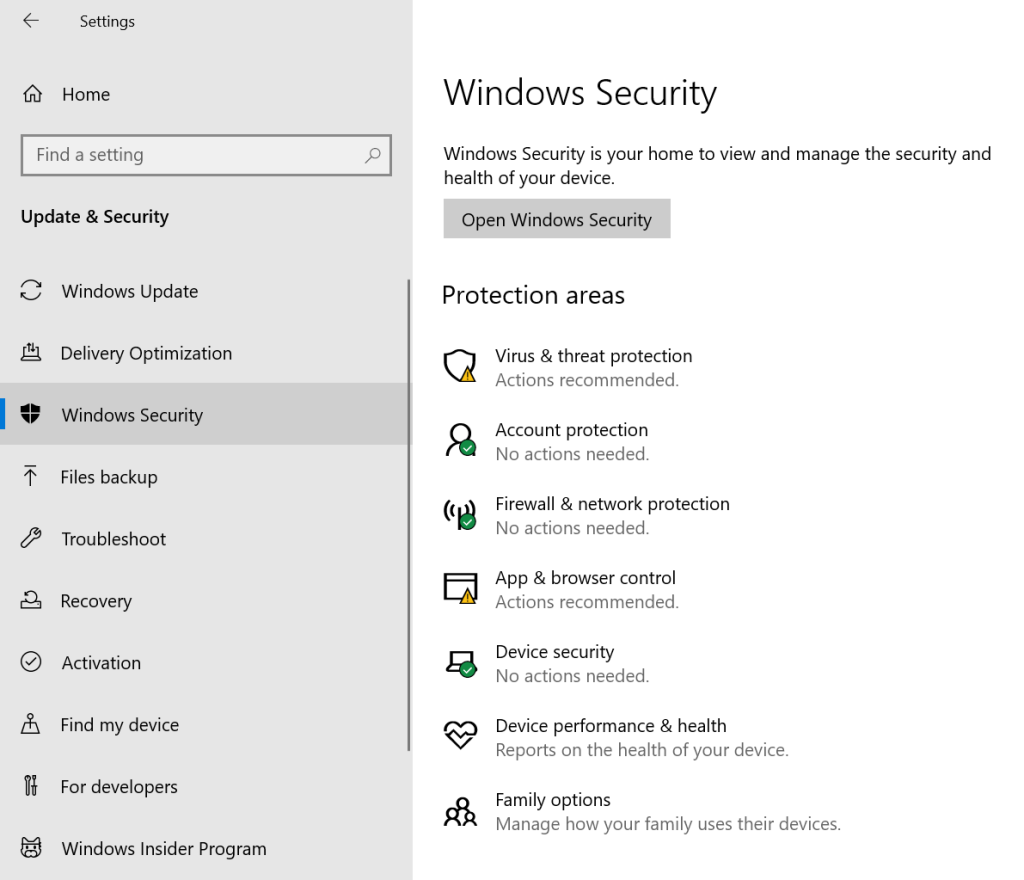Click the magnifier icon in search box
The width and height of the screenshot is (1024, 880).
[372, 155]
